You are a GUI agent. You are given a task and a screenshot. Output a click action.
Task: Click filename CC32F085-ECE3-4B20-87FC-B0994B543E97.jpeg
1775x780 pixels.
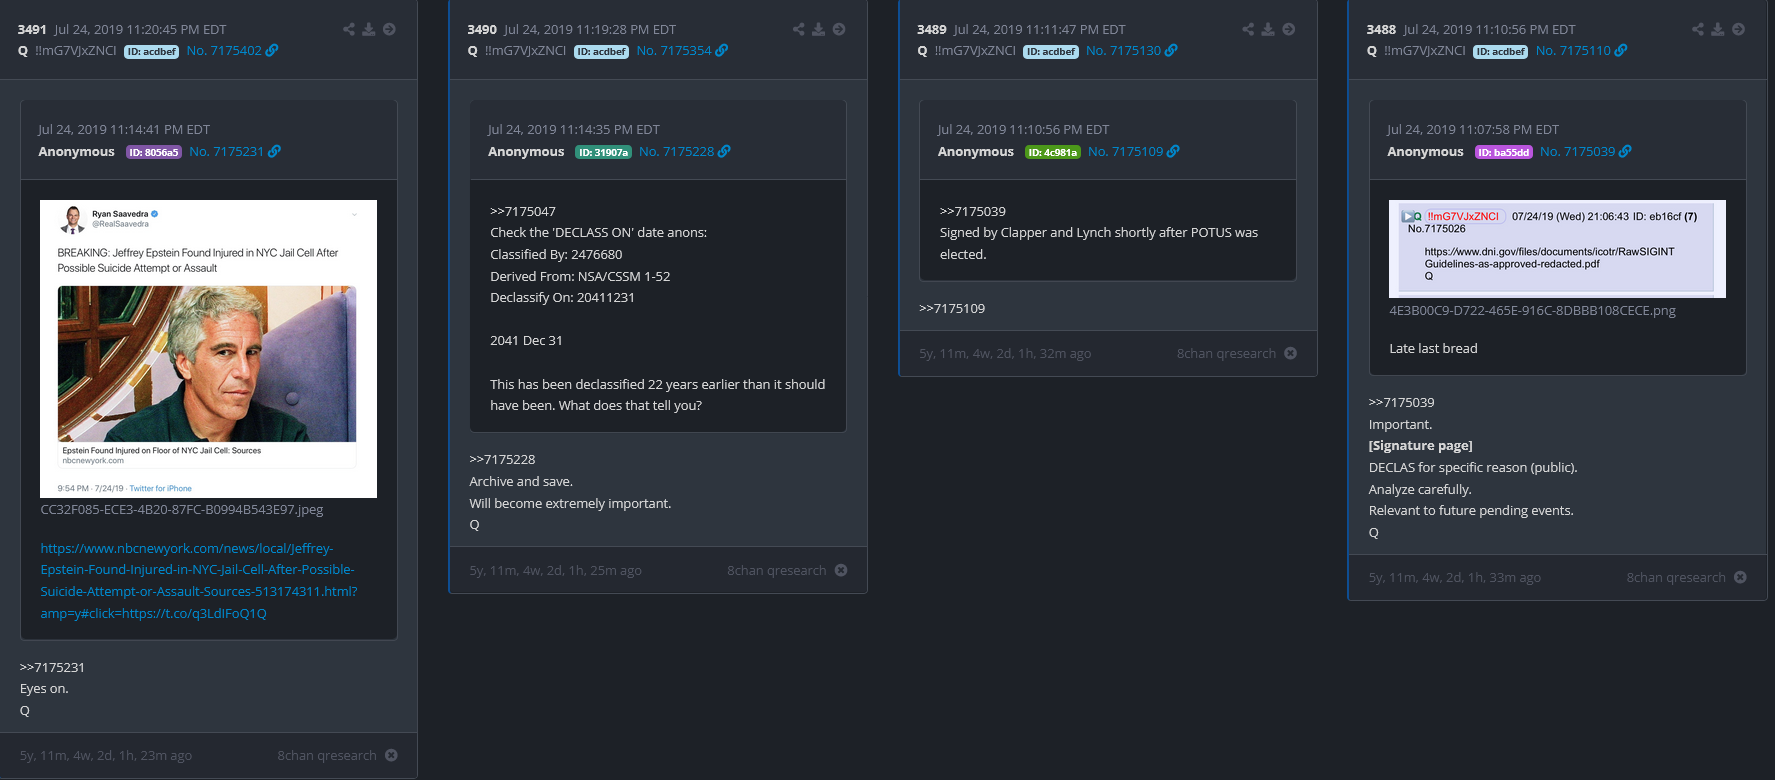182,509
